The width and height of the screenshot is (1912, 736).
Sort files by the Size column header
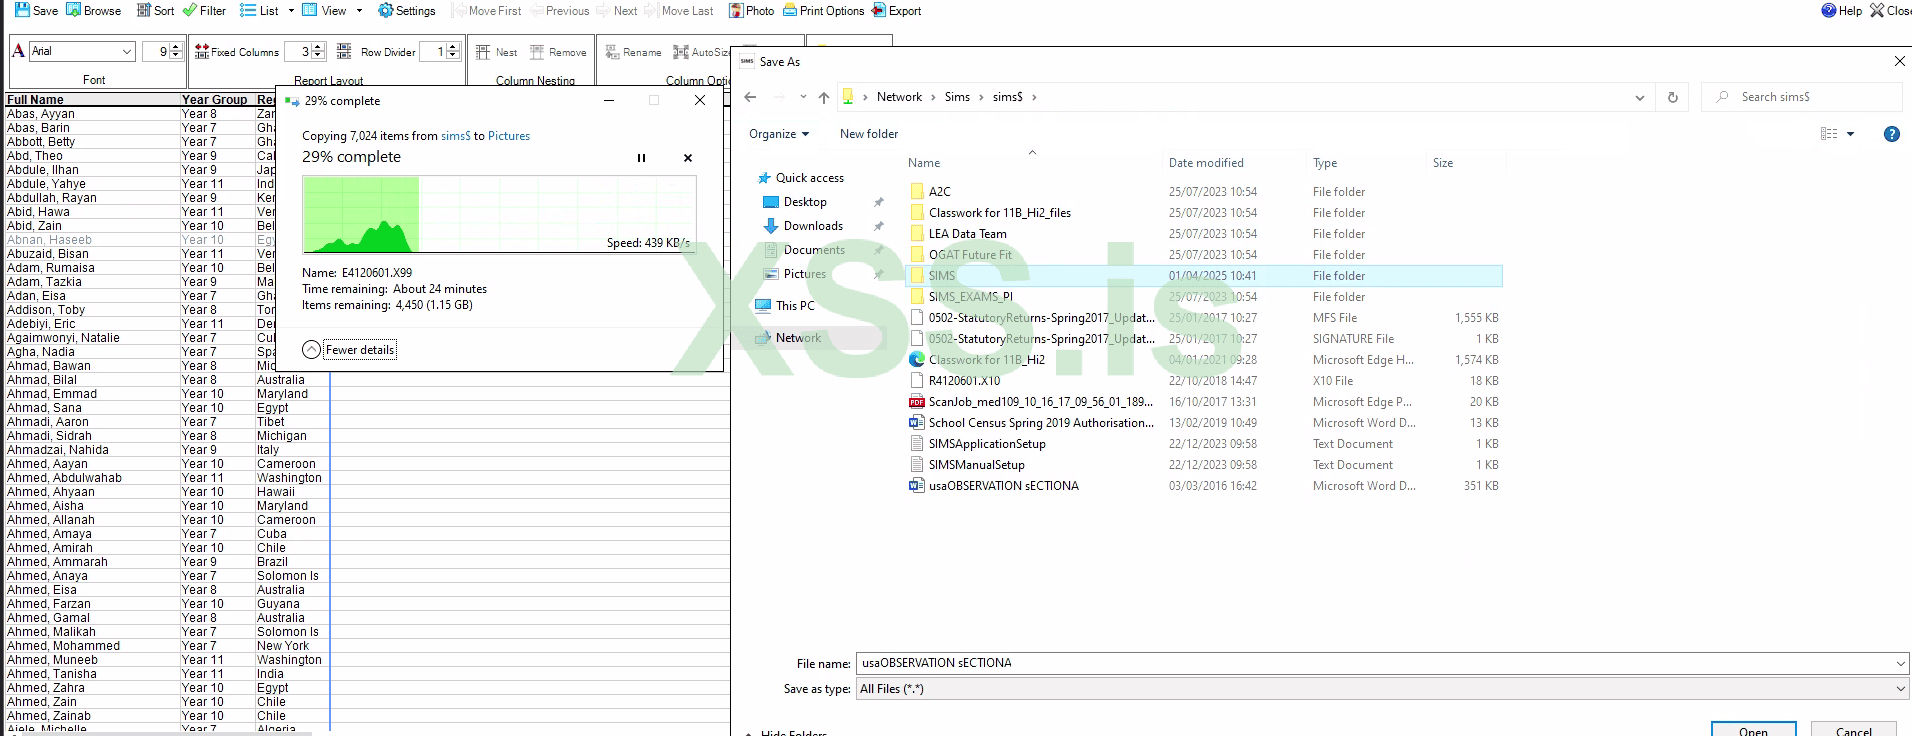pyautogui.click(x=1443, y=163)
